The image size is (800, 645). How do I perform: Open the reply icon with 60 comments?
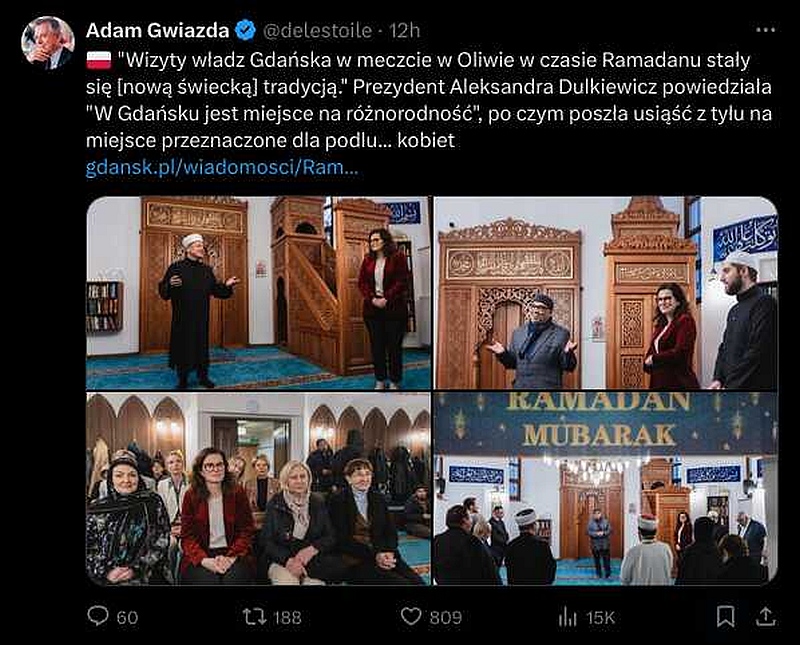tap(98, 616)
